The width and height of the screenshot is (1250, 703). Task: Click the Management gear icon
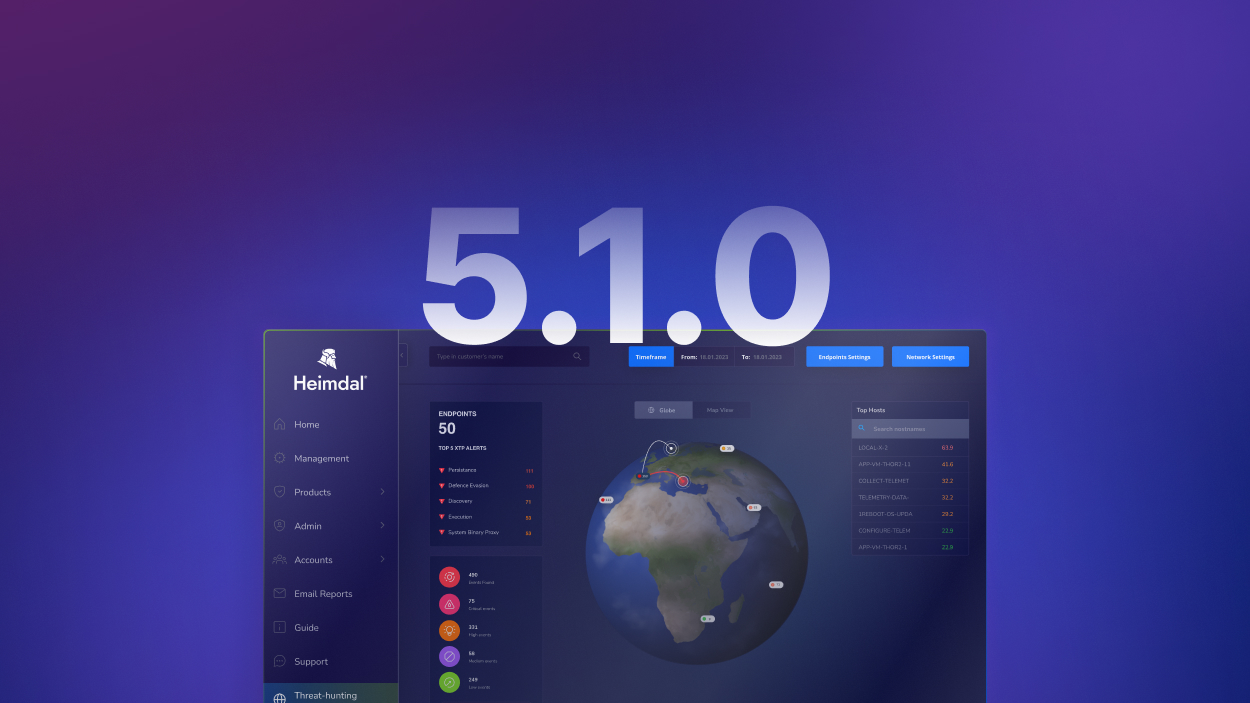pos(280,458)
